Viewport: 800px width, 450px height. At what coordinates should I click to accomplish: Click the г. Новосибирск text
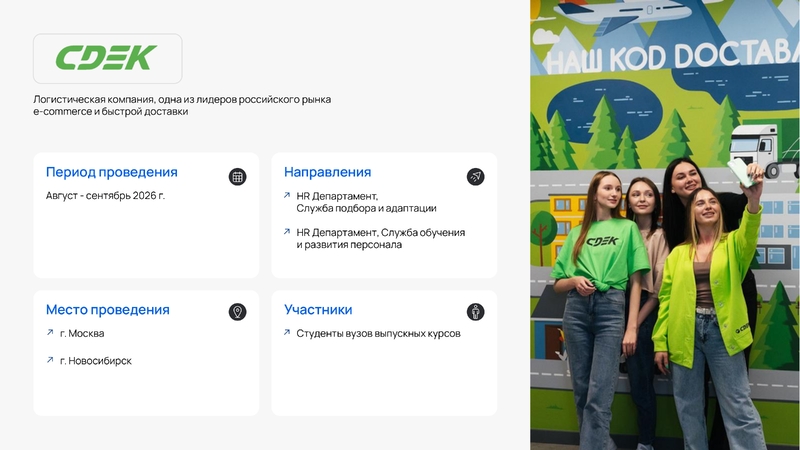click(x=95, y=361)
